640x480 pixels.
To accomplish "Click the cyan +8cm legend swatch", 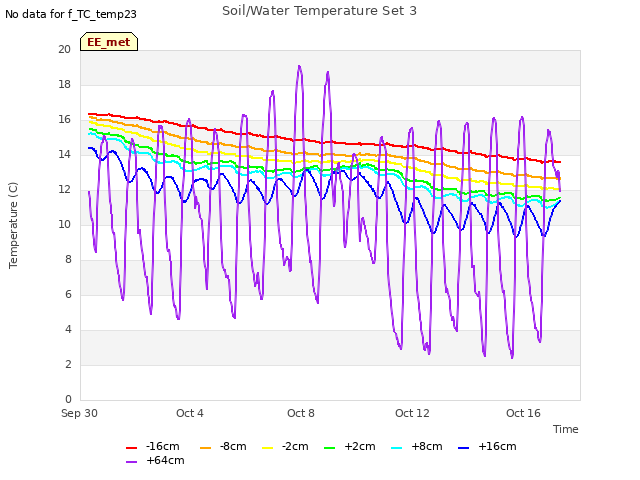I will click(x=397, y=448).
